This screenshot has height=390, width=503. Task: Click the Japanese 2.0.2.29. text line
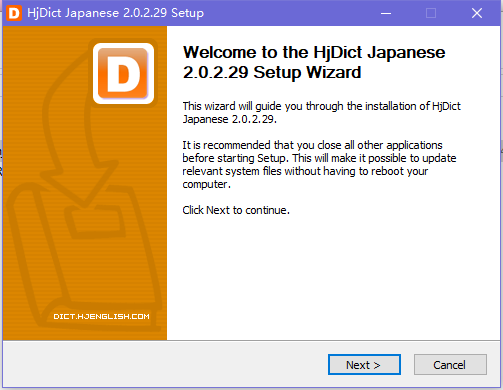tap(230, 119)
